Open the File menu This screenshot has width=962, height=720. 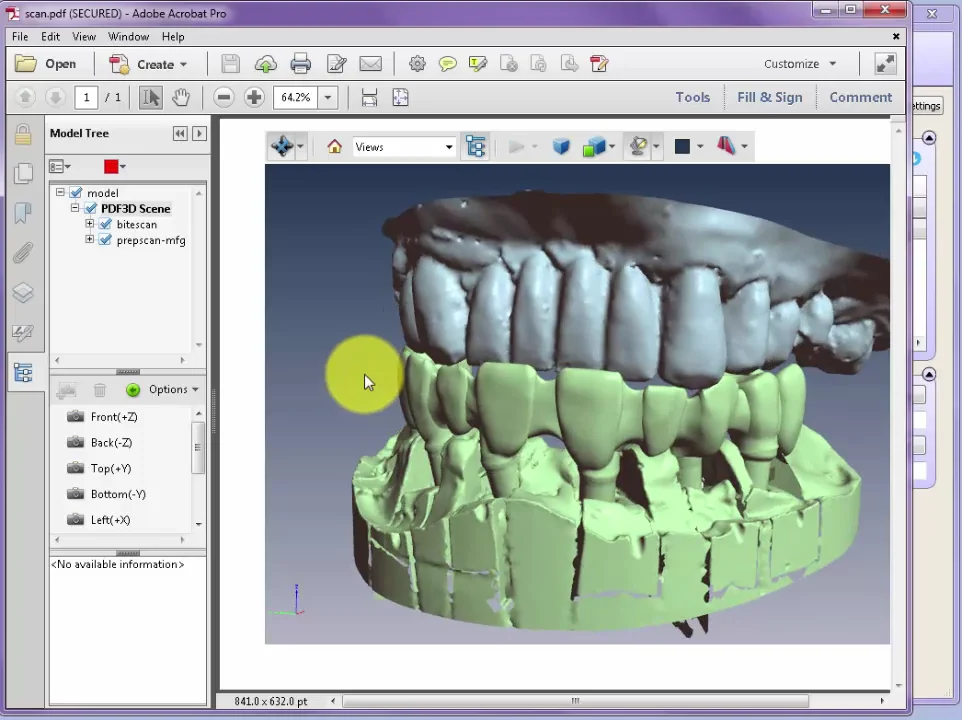click(x=20, y=37)
